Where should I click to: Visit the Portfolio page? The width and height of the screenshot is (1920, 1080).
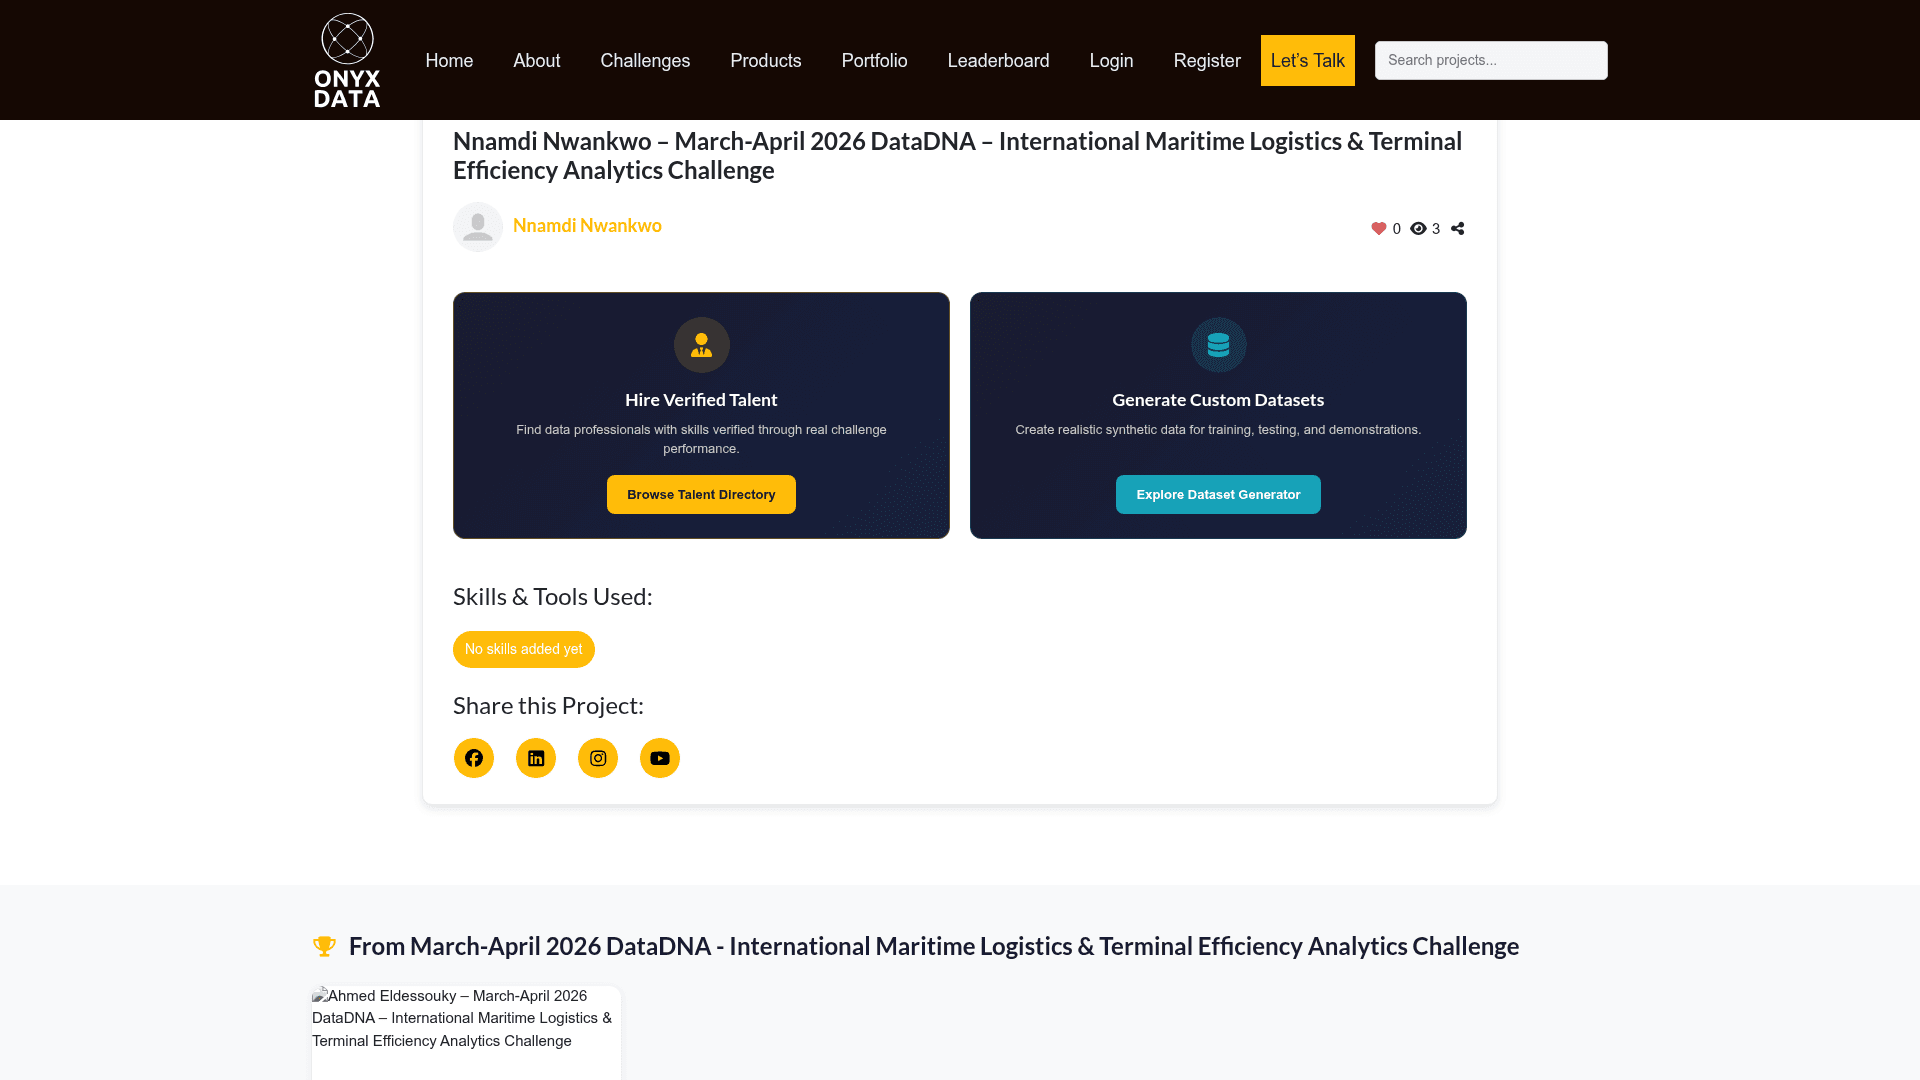(x=875, y=60)
